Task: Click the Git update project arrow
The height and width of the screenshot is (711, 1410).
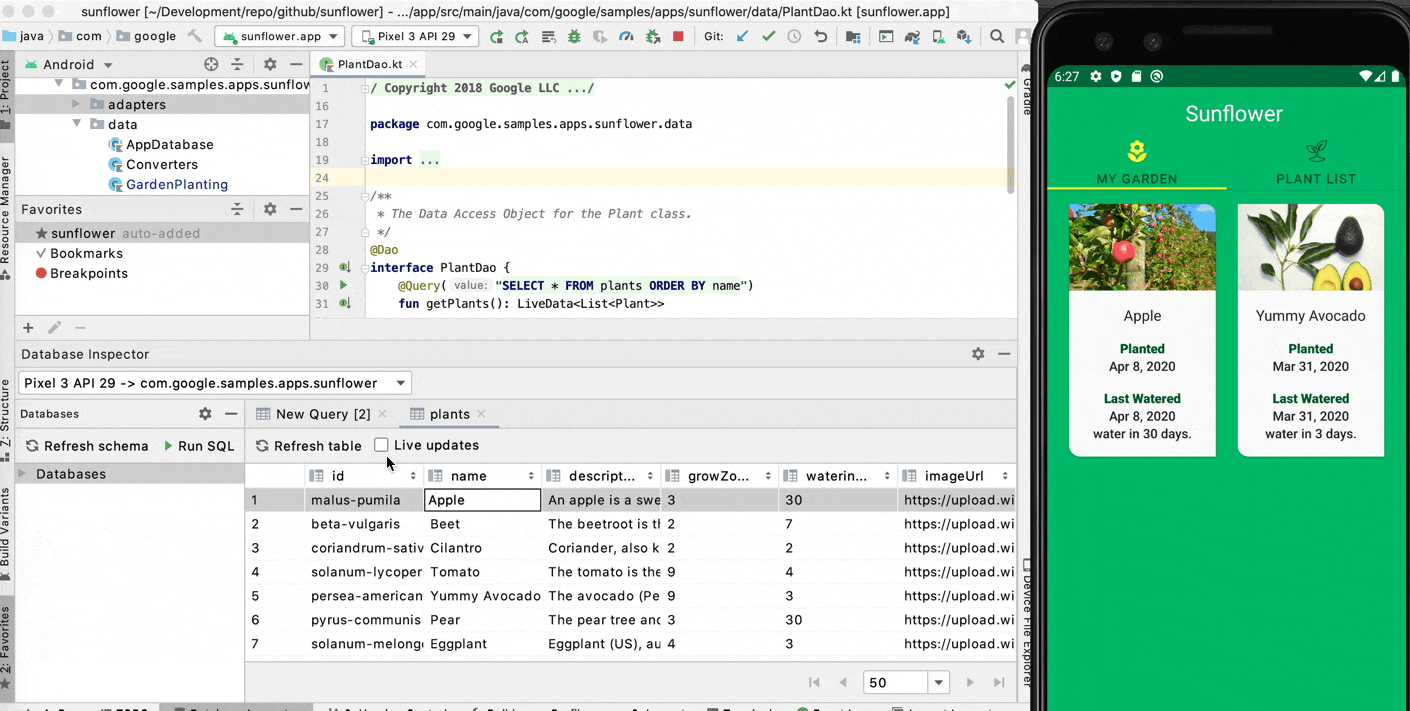Action: coord(742,37)
